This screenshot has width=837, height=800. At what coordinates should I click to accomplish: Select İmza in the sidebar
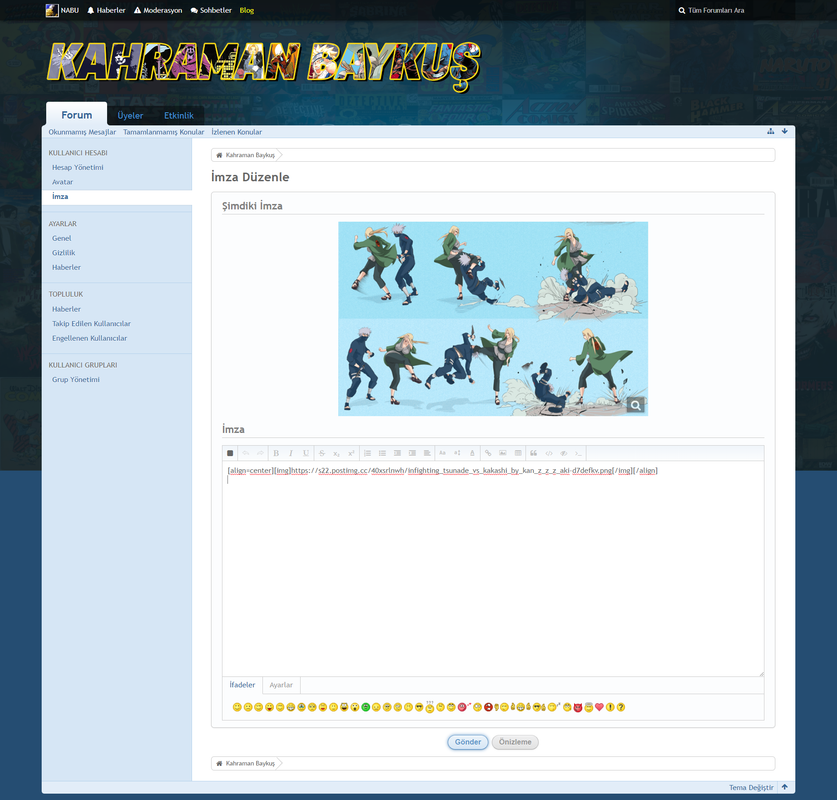[x=60, y=196]
